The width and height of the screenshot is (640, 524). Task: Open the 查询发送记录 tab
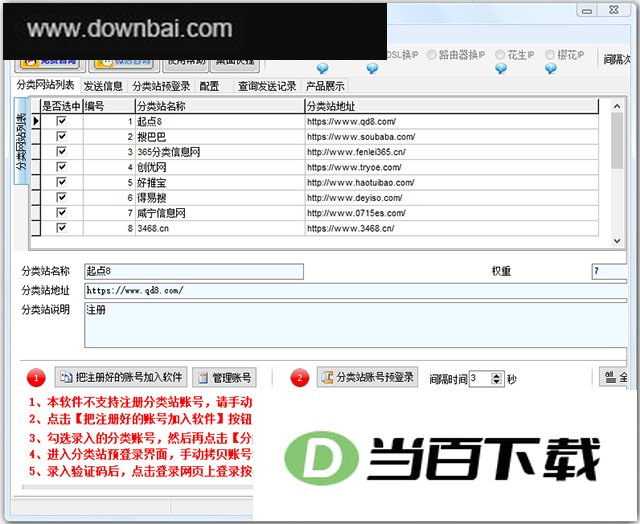[267, 86]
